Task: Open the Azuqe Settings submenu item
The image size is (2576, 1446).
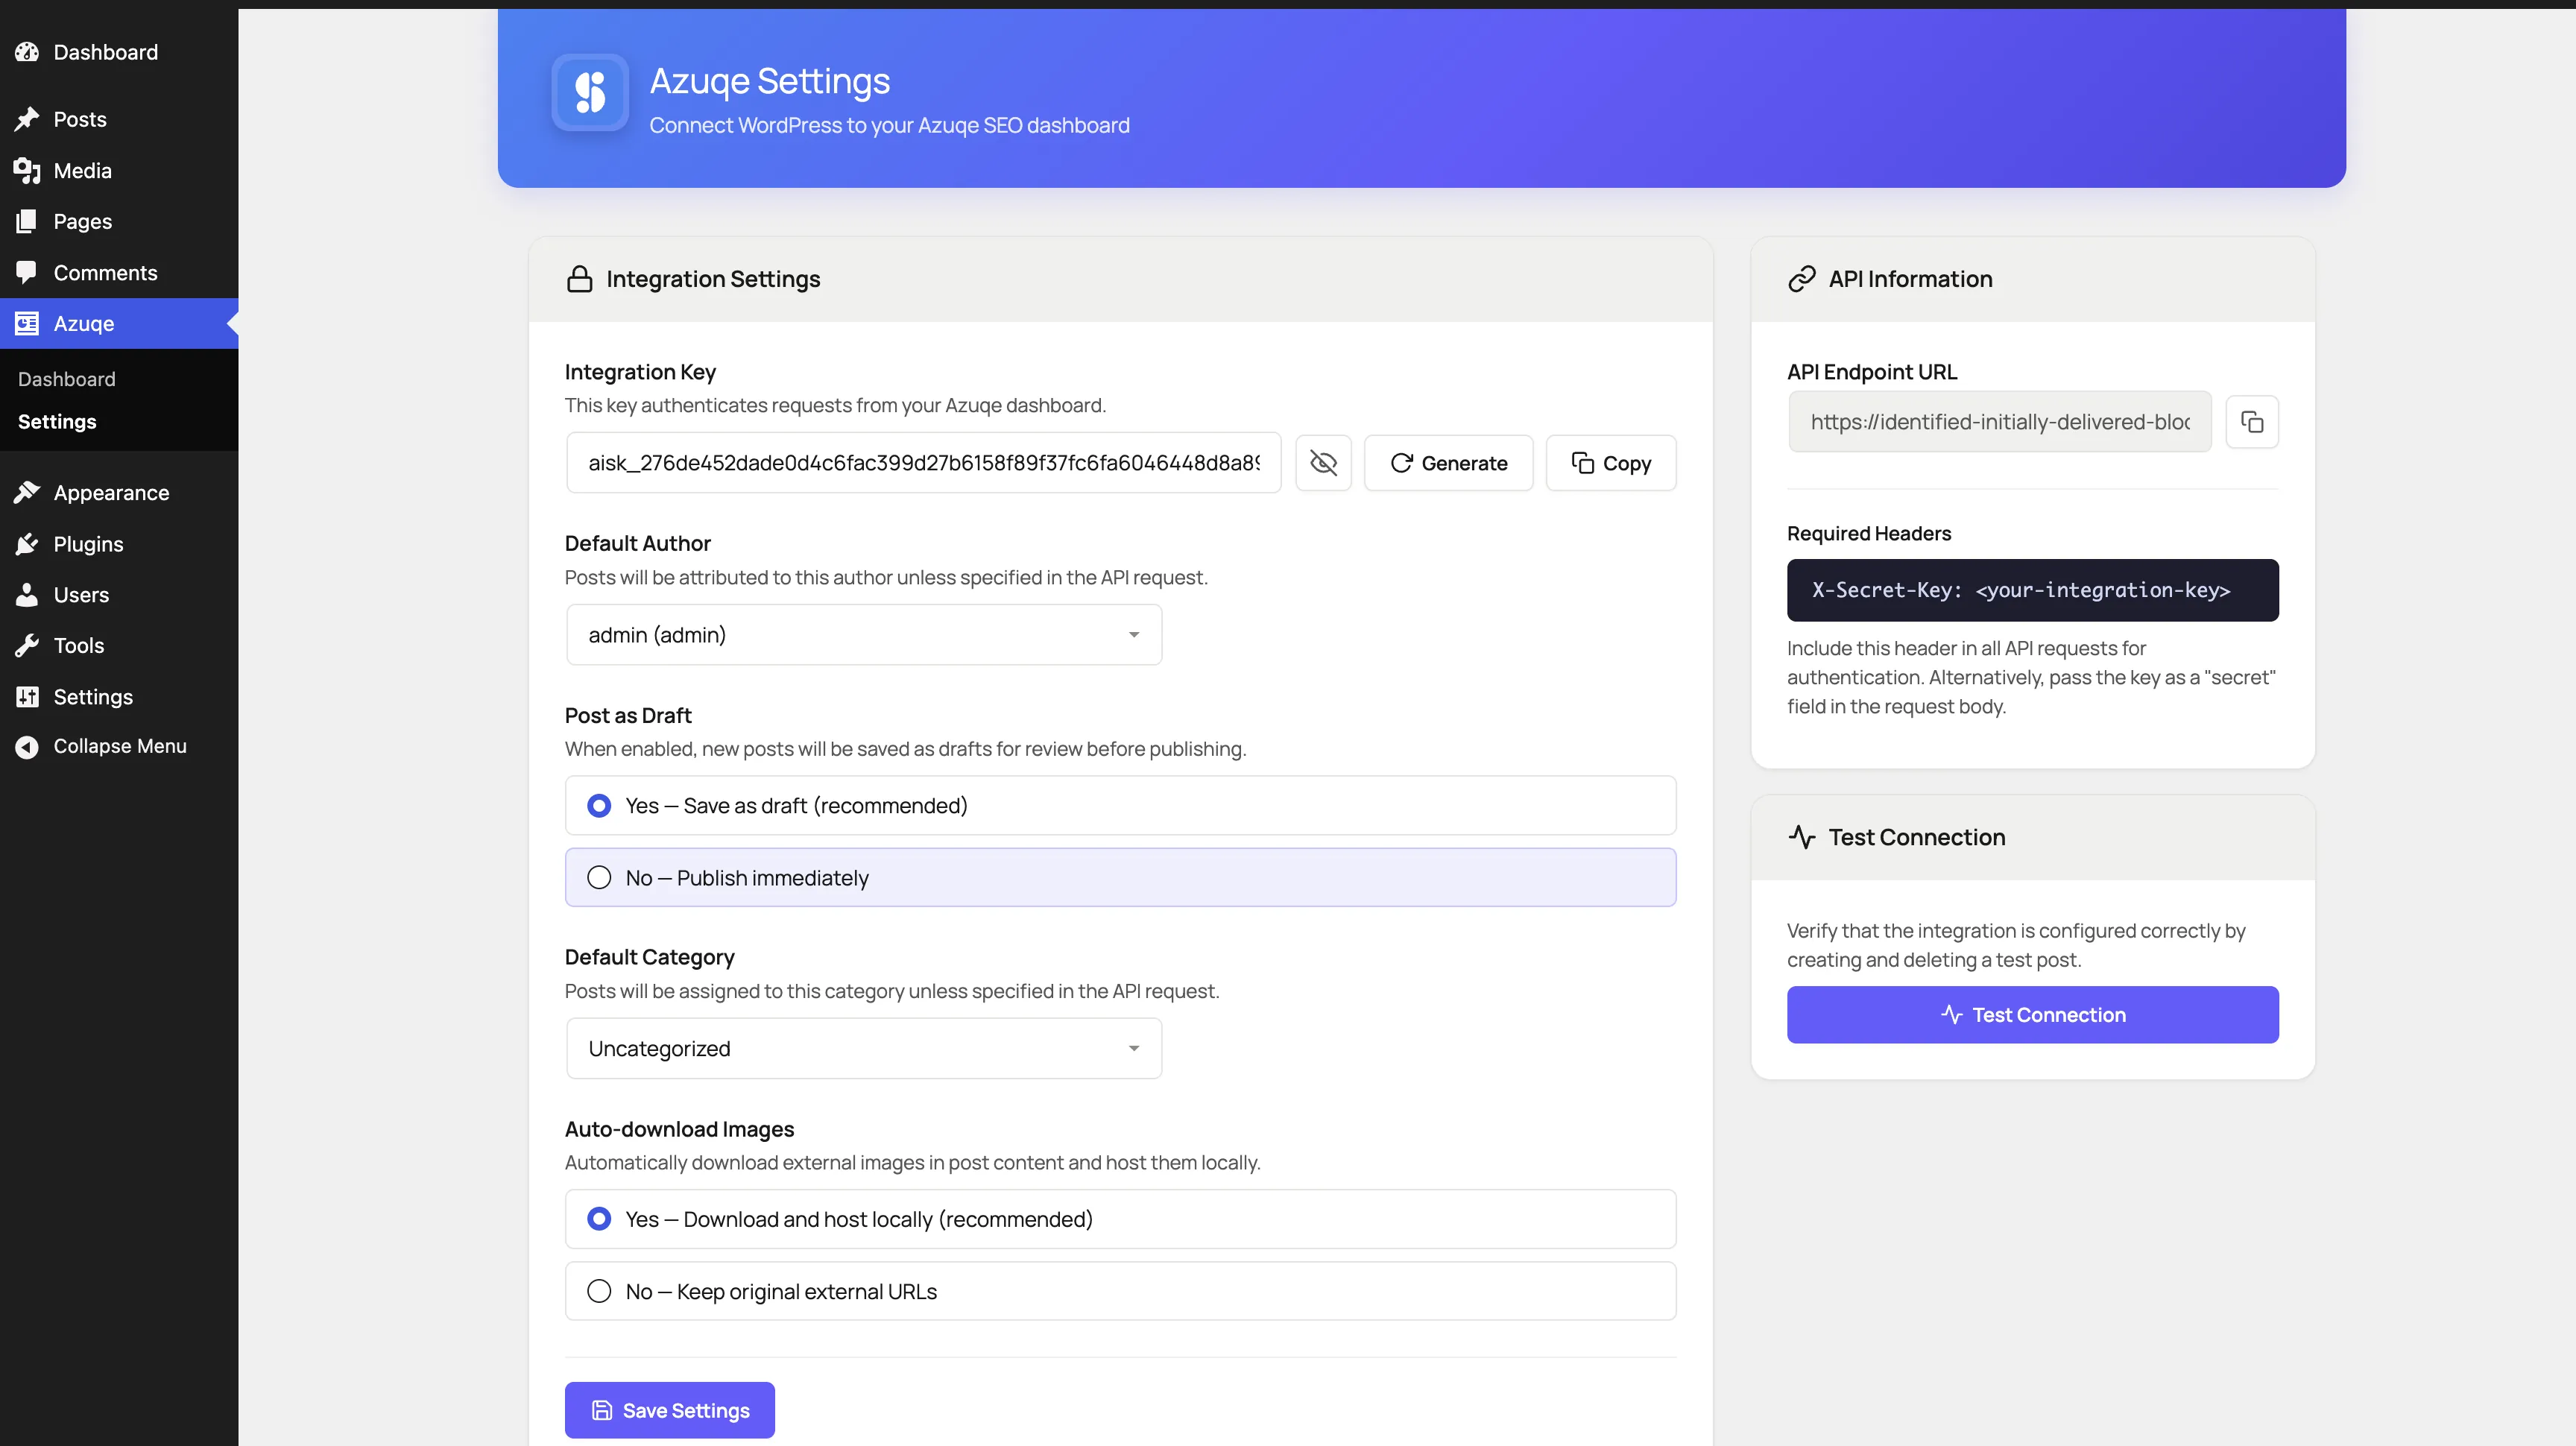Action: [57, 421]
